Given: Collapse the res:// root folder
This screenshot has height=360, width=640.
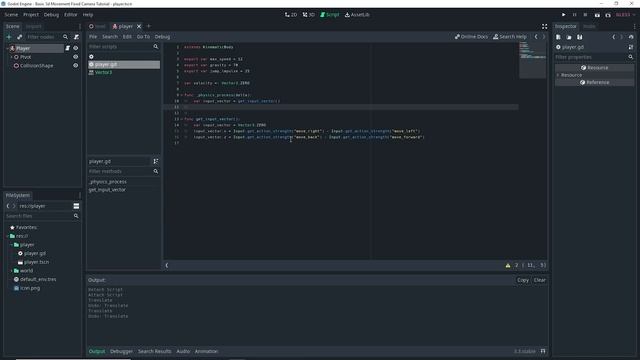Looking at the screenshot, I should point(7,236).
